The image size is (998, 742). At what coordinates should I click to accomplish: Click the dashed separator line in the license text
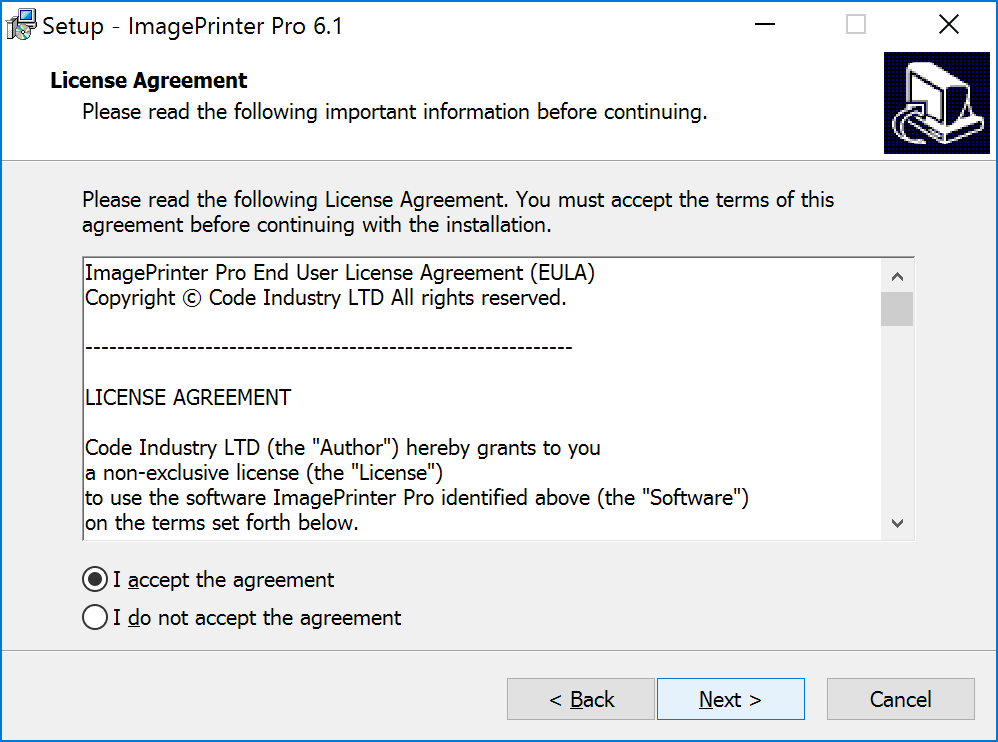click(328, 348)
